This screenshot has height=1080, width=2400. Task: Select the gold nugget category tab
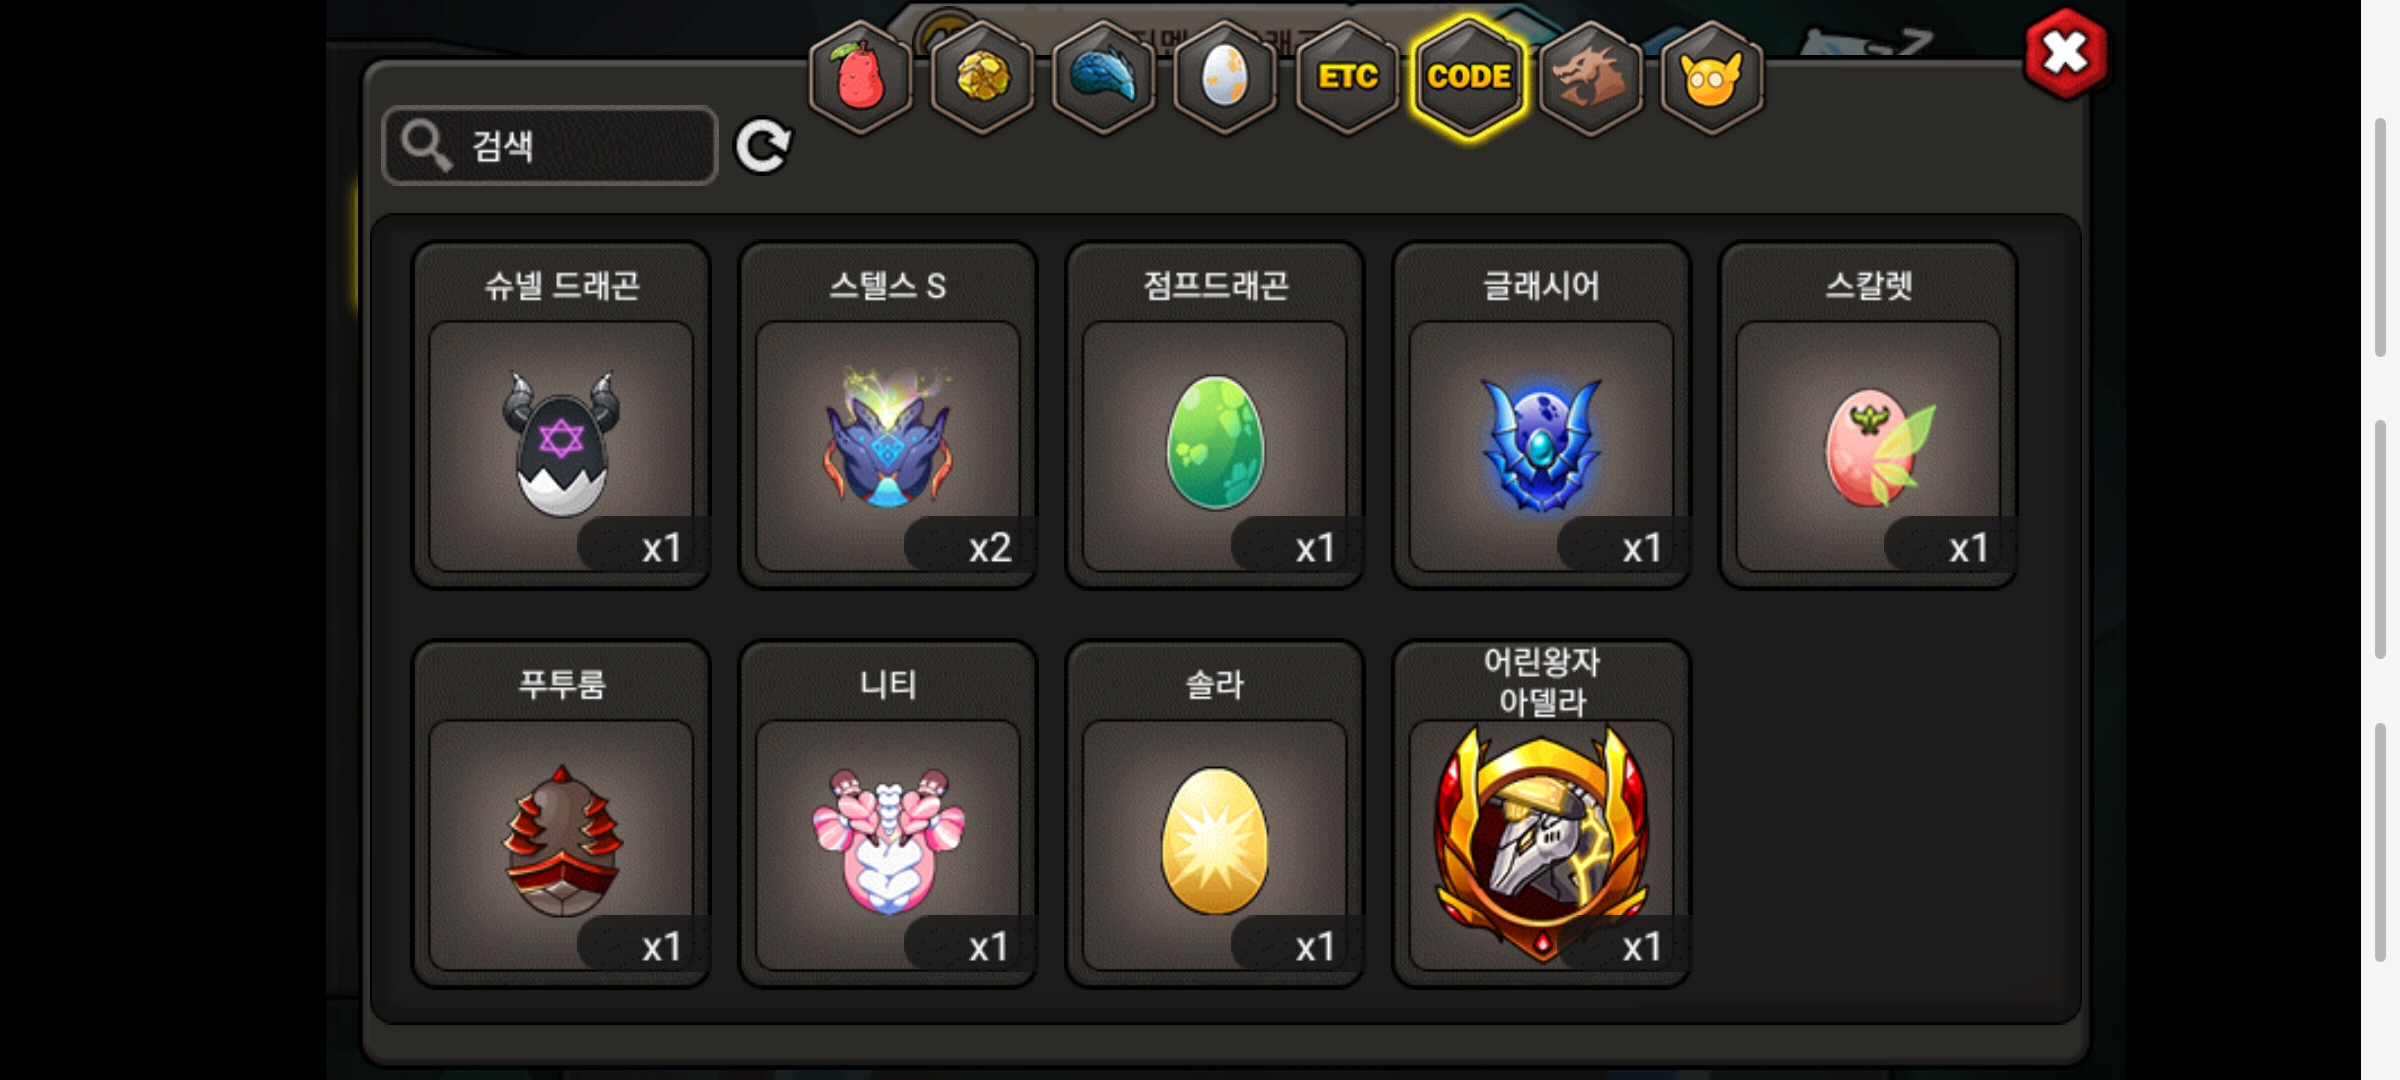click(x=982, y=77)
